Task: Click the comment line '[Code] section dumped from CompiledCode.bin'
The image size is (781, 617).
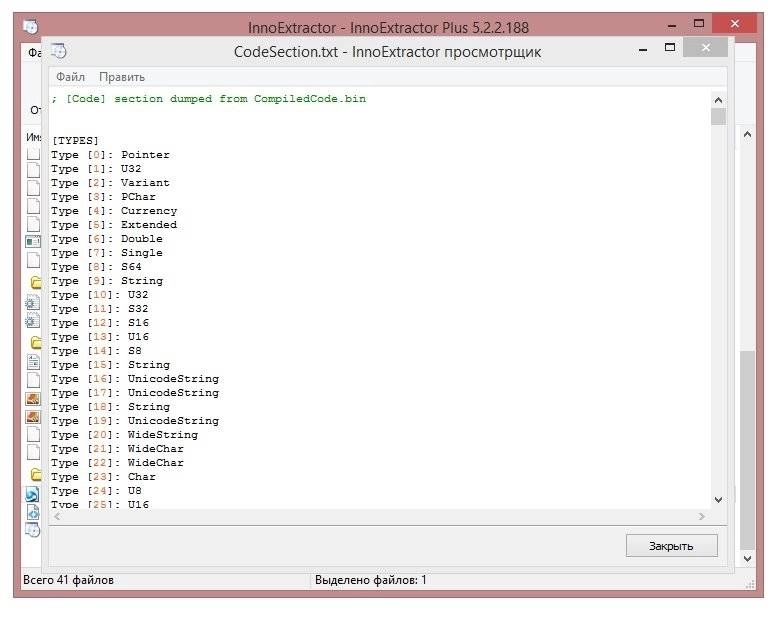Action: tap(209, 99)
